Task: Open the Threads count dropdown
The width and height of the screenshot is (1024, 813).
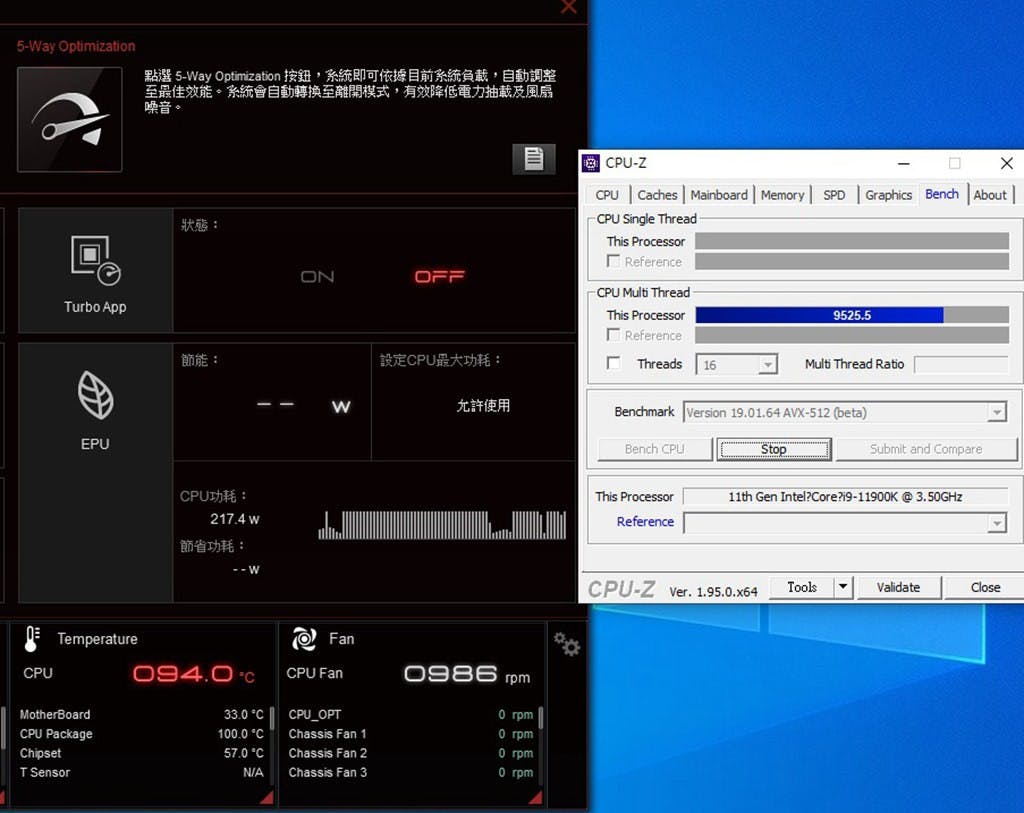Action: point(767,365)
